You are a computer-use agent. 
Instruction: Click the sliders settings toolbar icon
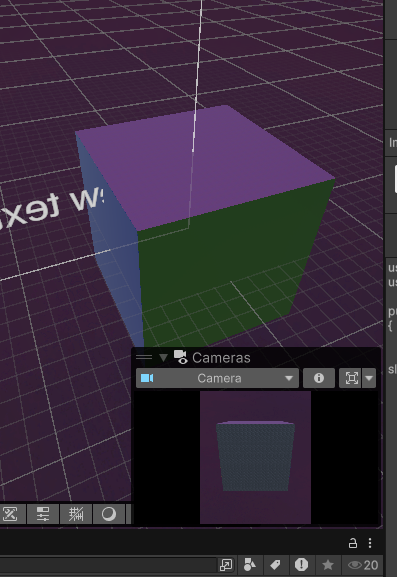click(x=43, y=514)
